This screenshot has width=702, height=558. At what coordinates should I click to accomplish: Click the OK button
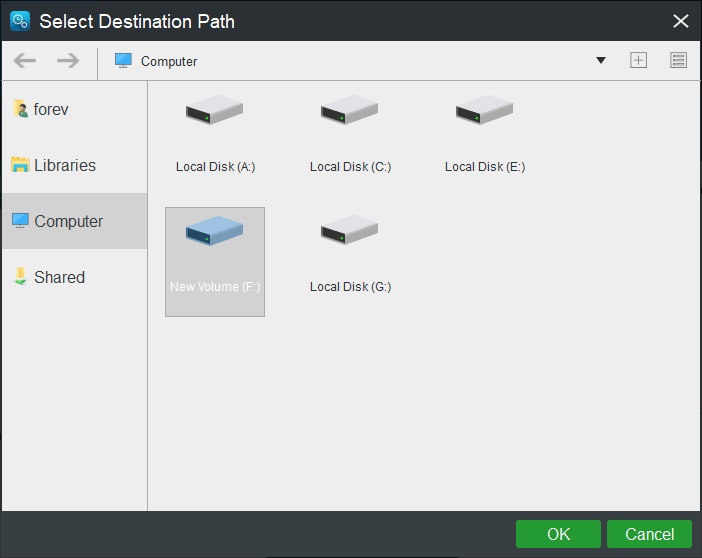point(558,534)
